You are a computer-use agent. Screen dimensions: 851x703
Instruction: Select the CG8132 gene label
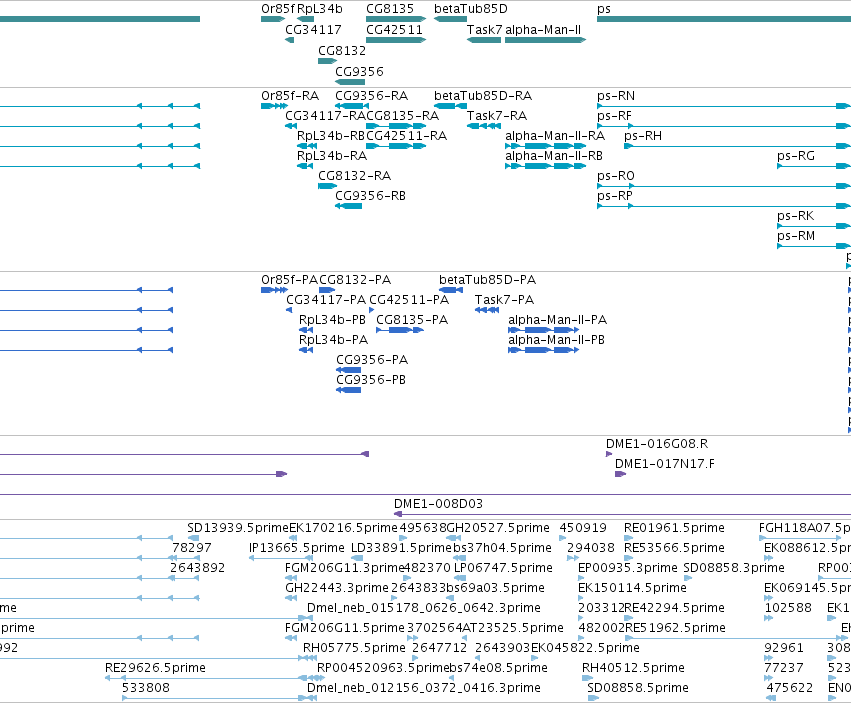pyautogui.click(x=342, y=50)
